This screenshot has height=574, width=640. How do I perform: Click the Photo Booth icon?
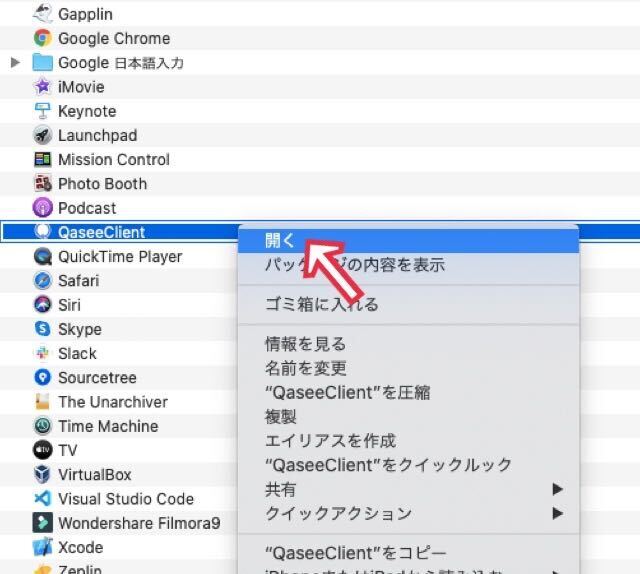tap(42, 183)
